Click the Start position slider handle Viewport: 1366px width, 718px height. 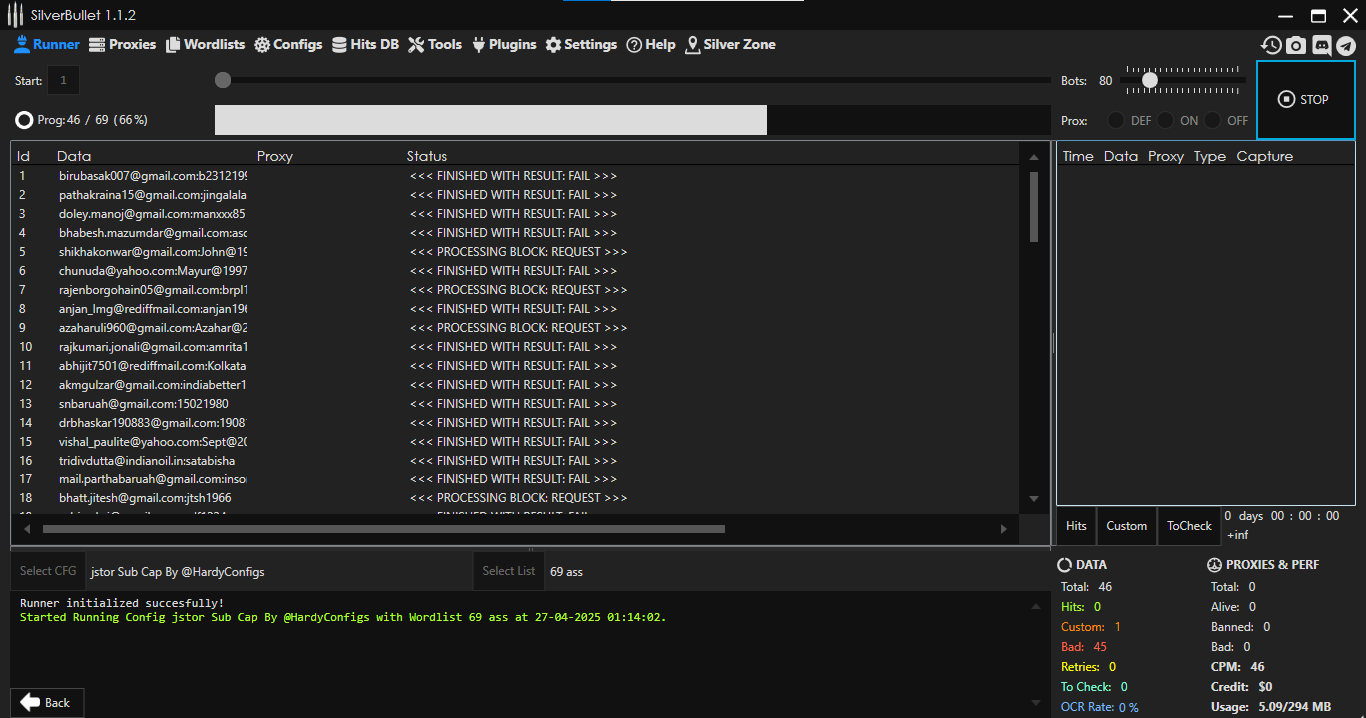point(223,80)
